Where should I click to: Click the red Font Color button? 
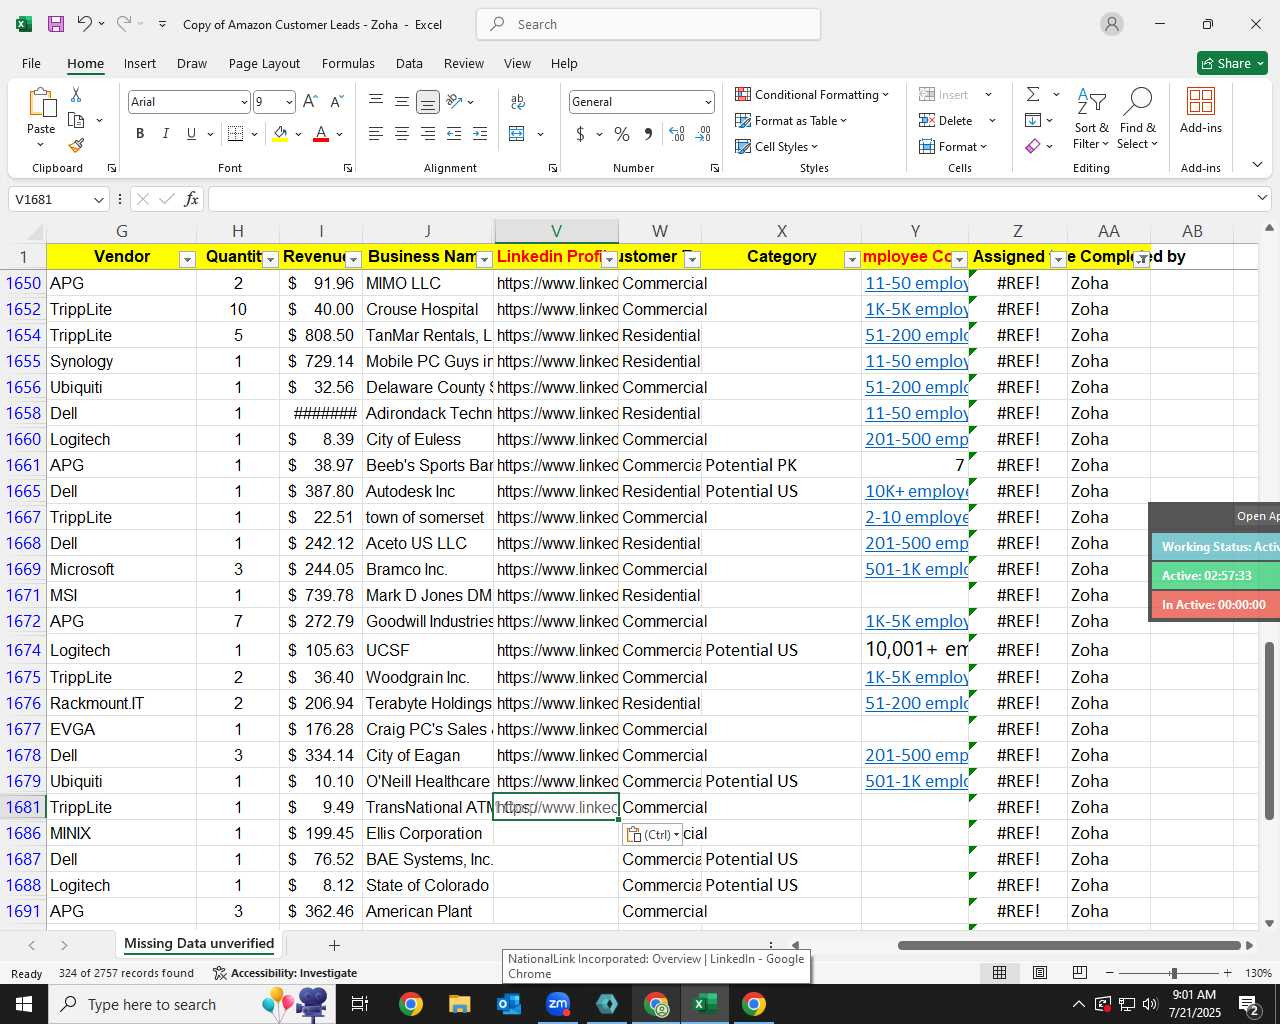click(x=321, y=134)
